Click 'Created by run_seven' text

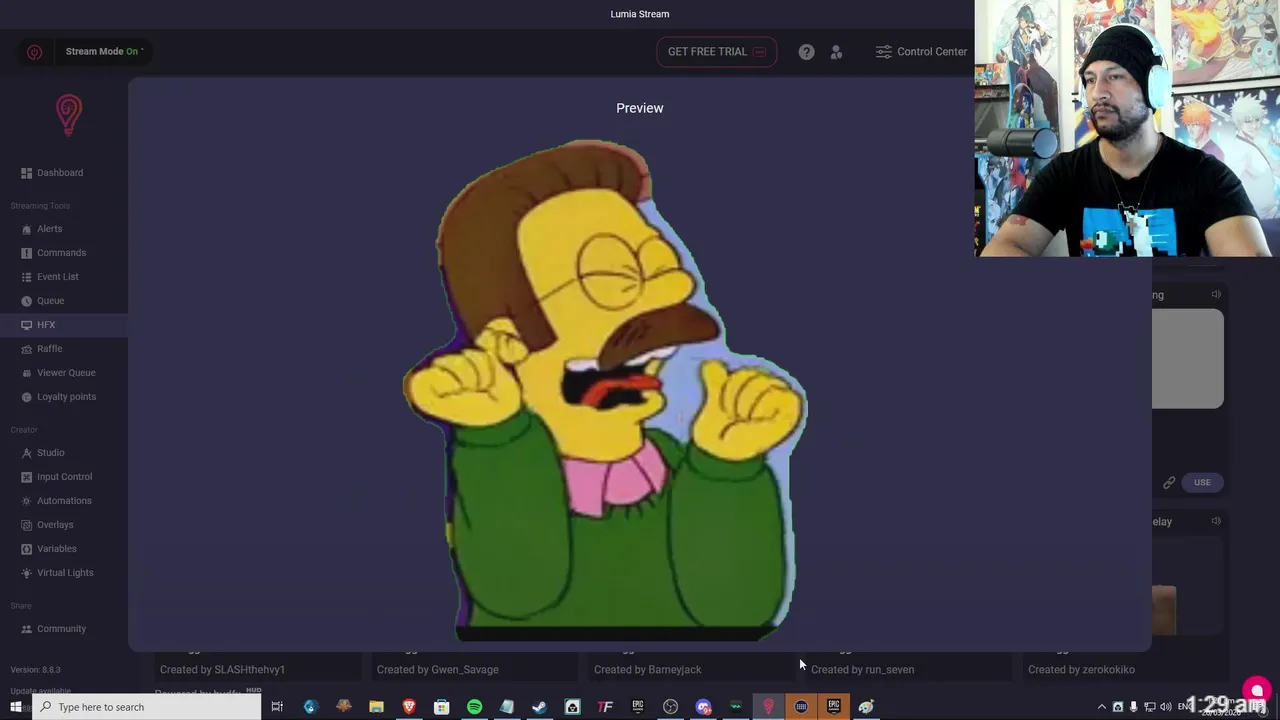(862, 670)
